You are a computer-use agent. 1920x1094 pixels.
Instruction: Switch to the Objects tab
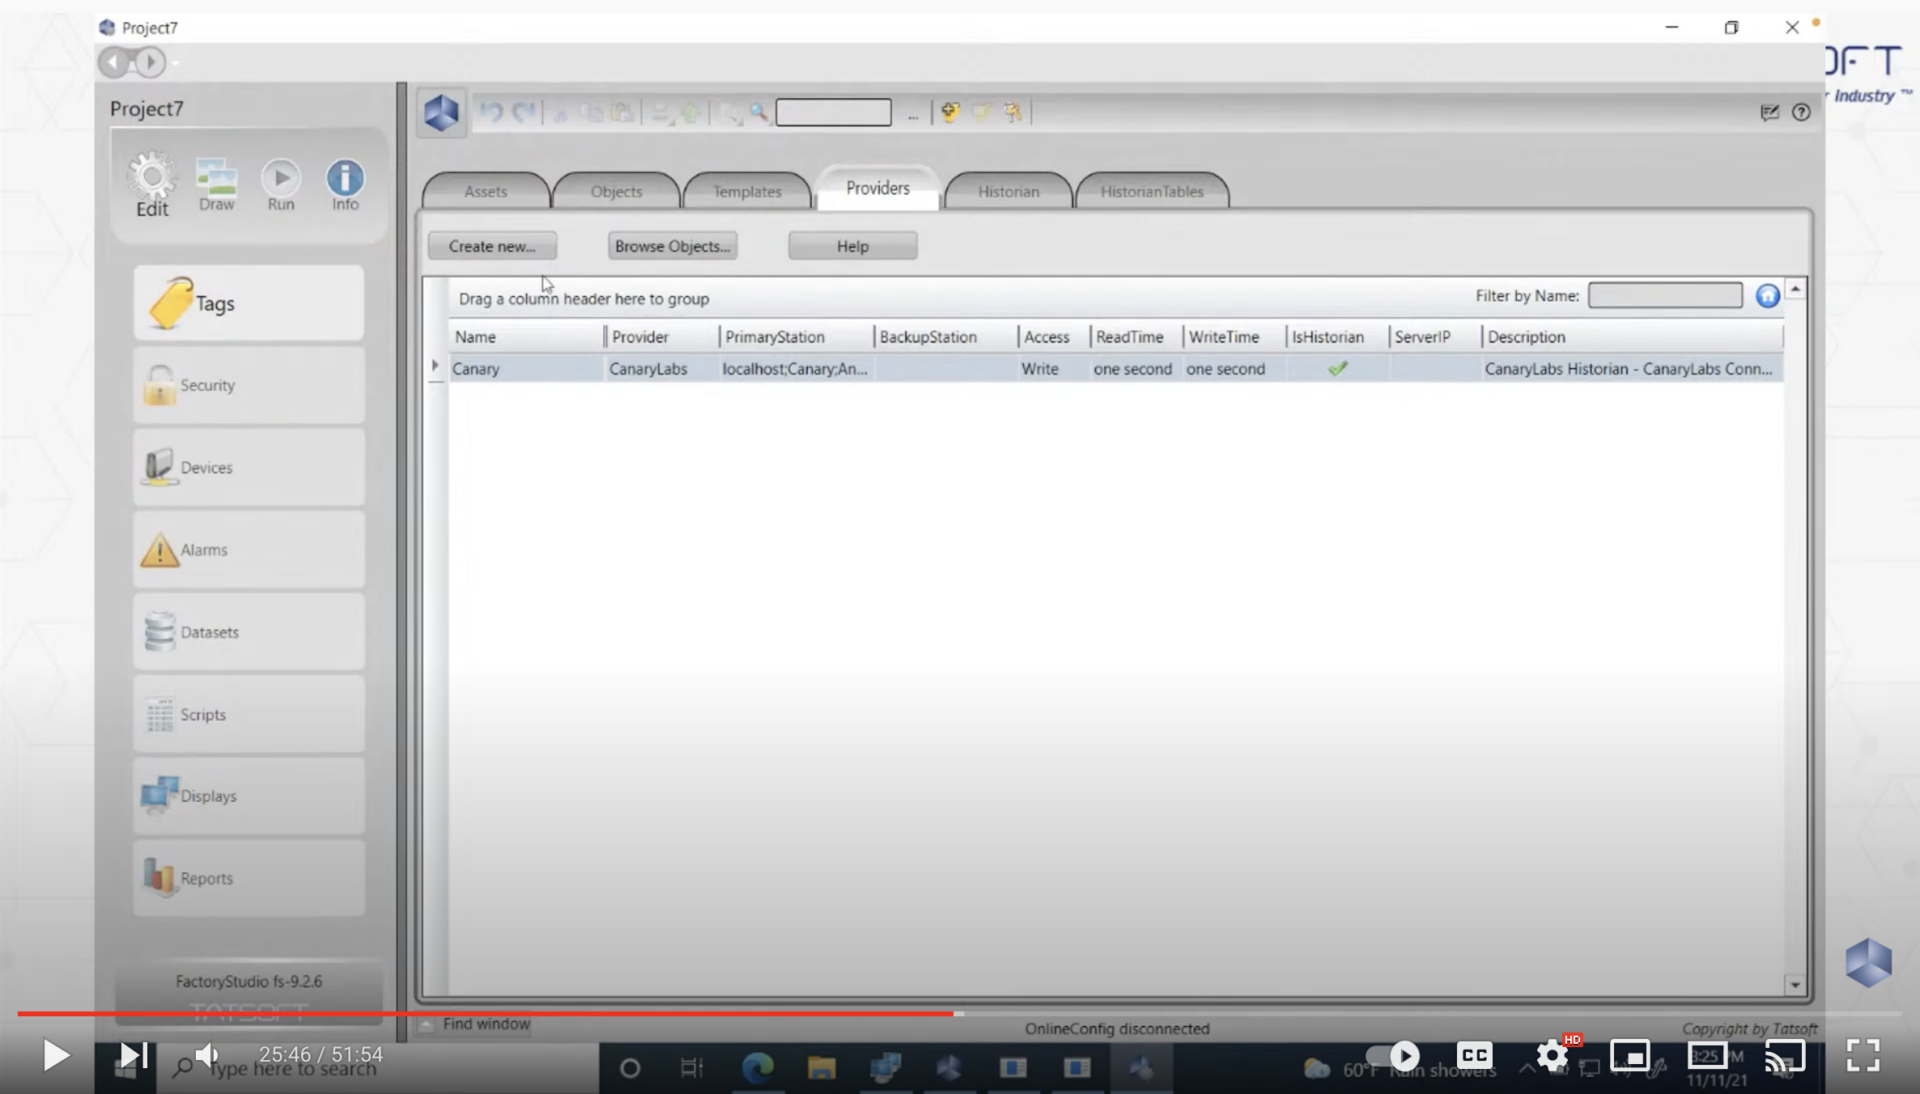[x=616, y=191]
